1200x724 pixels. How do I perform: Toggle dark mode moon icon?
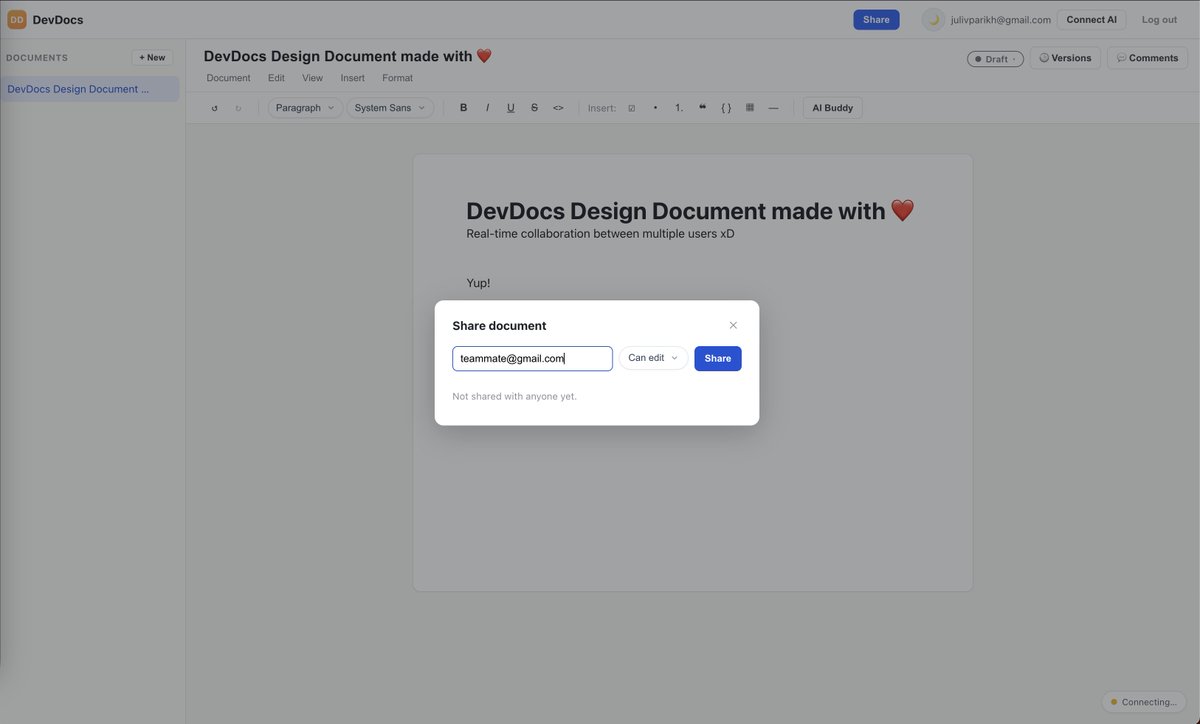(x=933, y=19)
